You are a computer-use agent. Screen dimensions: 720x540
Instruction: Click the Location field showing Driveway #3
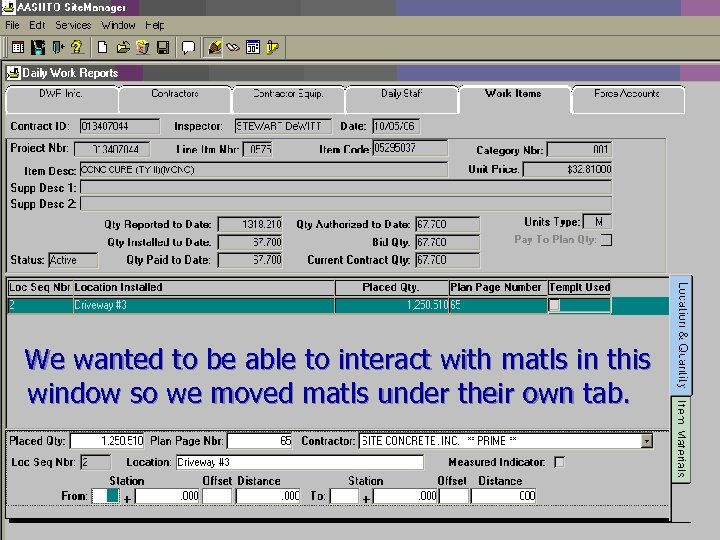(x=300, y=462)
